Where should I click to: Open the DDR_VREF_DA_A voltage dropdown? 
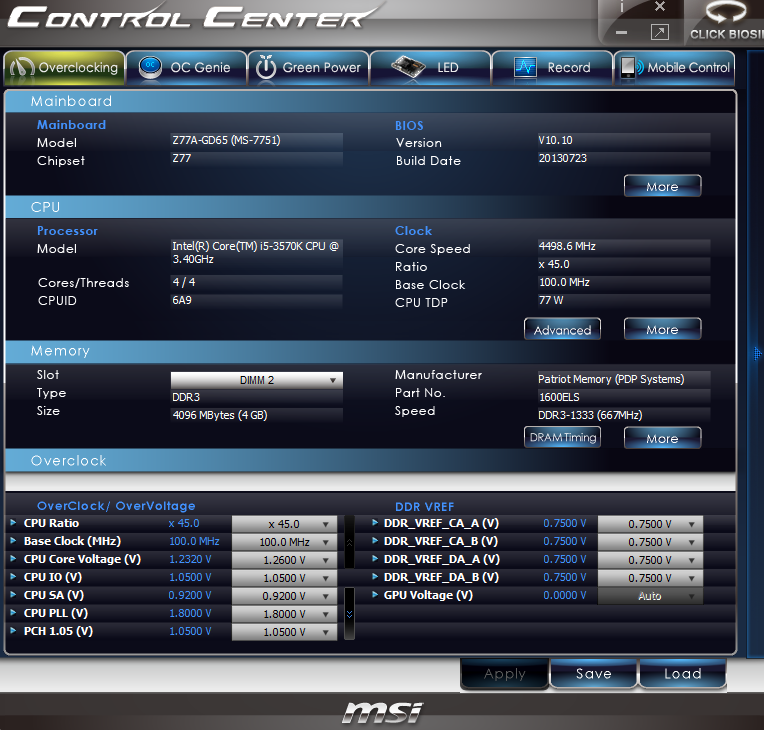click(x=650, y=560)
